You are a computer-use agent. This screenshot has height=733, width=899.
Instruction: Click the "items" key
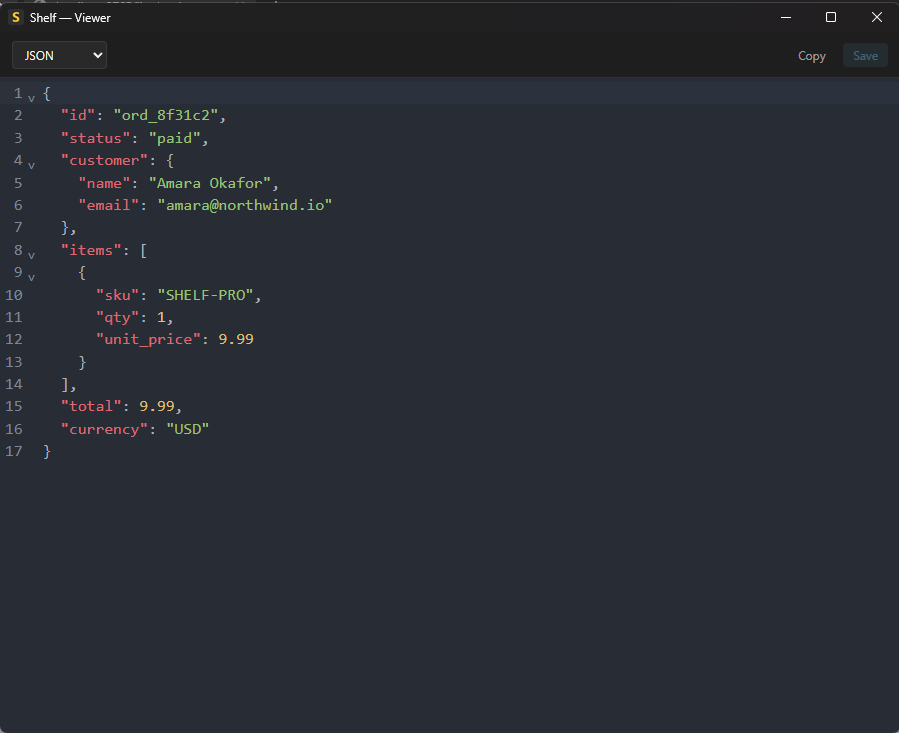coord(91,251)
